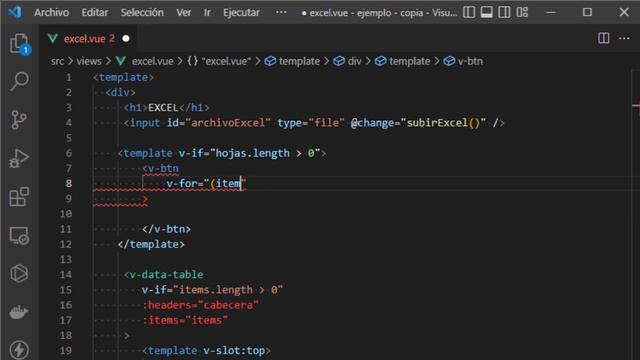640x360 pixels.
Task: Expand hidden menu bar items ellipsis
Action: [x=281, y=12]
